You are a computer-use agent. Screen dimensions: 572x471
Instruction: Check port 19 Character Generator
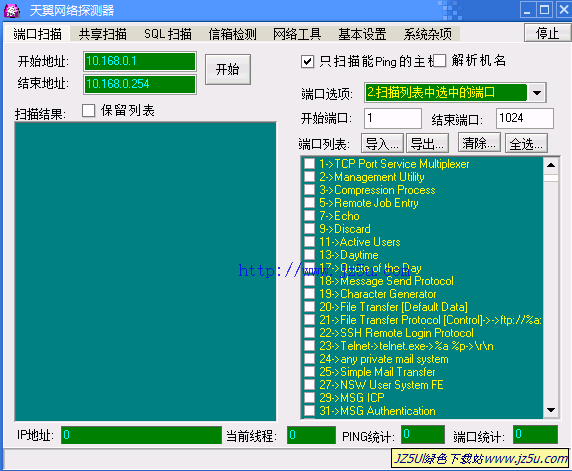pos(309,294)
